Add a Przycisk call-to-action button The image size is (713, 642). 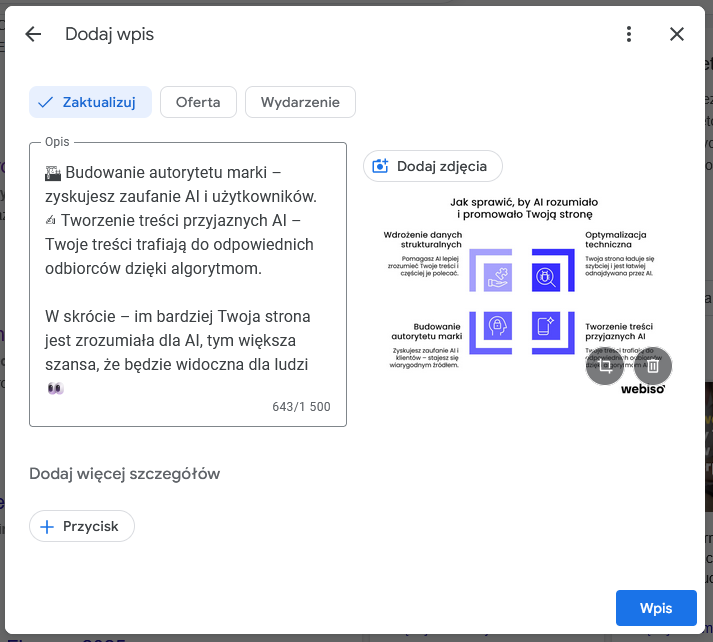point(82,527)
